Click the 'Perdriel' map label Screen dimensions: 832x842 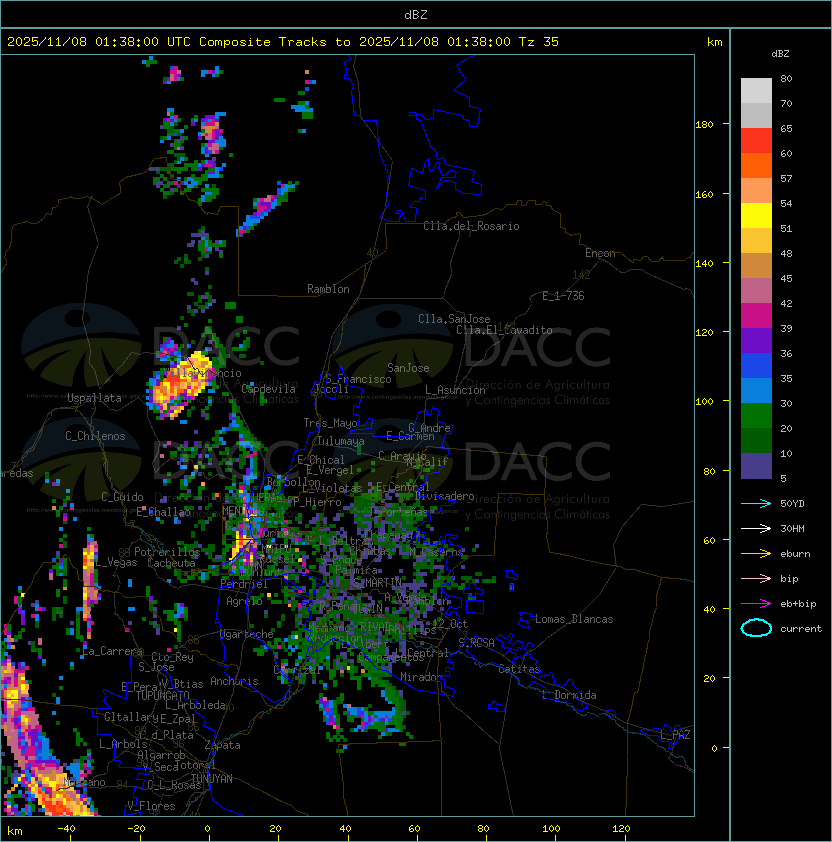point(244,584)
